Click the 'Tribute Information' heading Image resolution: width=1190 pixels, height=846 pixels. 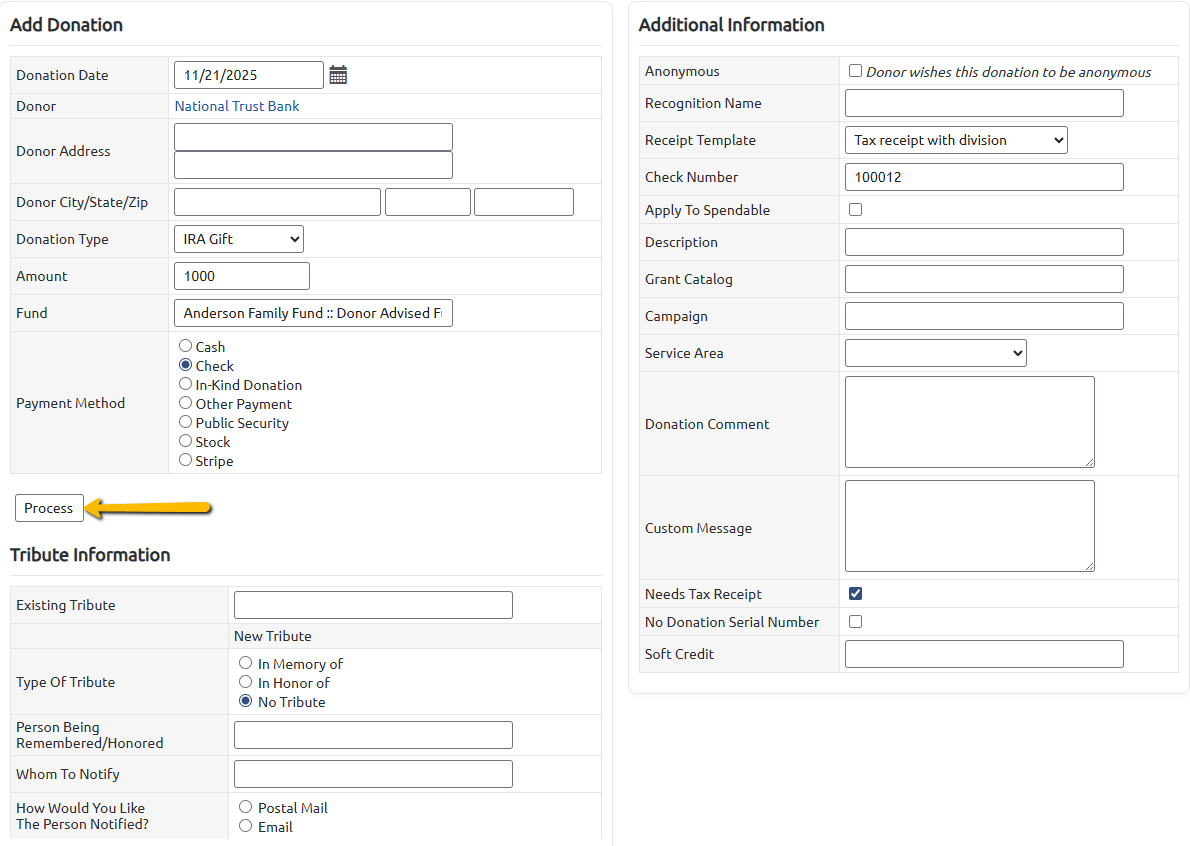point(90,555)
